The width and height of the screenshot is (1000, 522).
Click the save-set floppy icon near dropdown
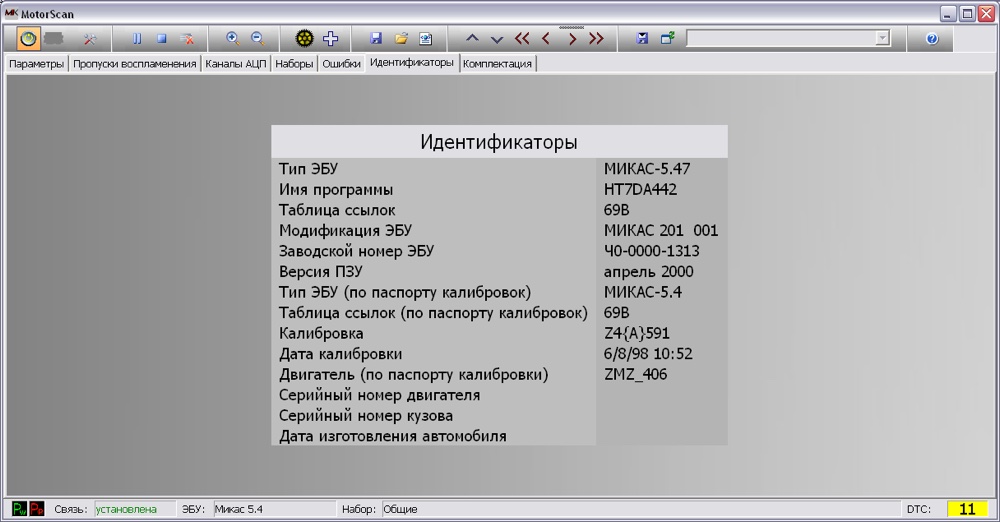point(642,39)
